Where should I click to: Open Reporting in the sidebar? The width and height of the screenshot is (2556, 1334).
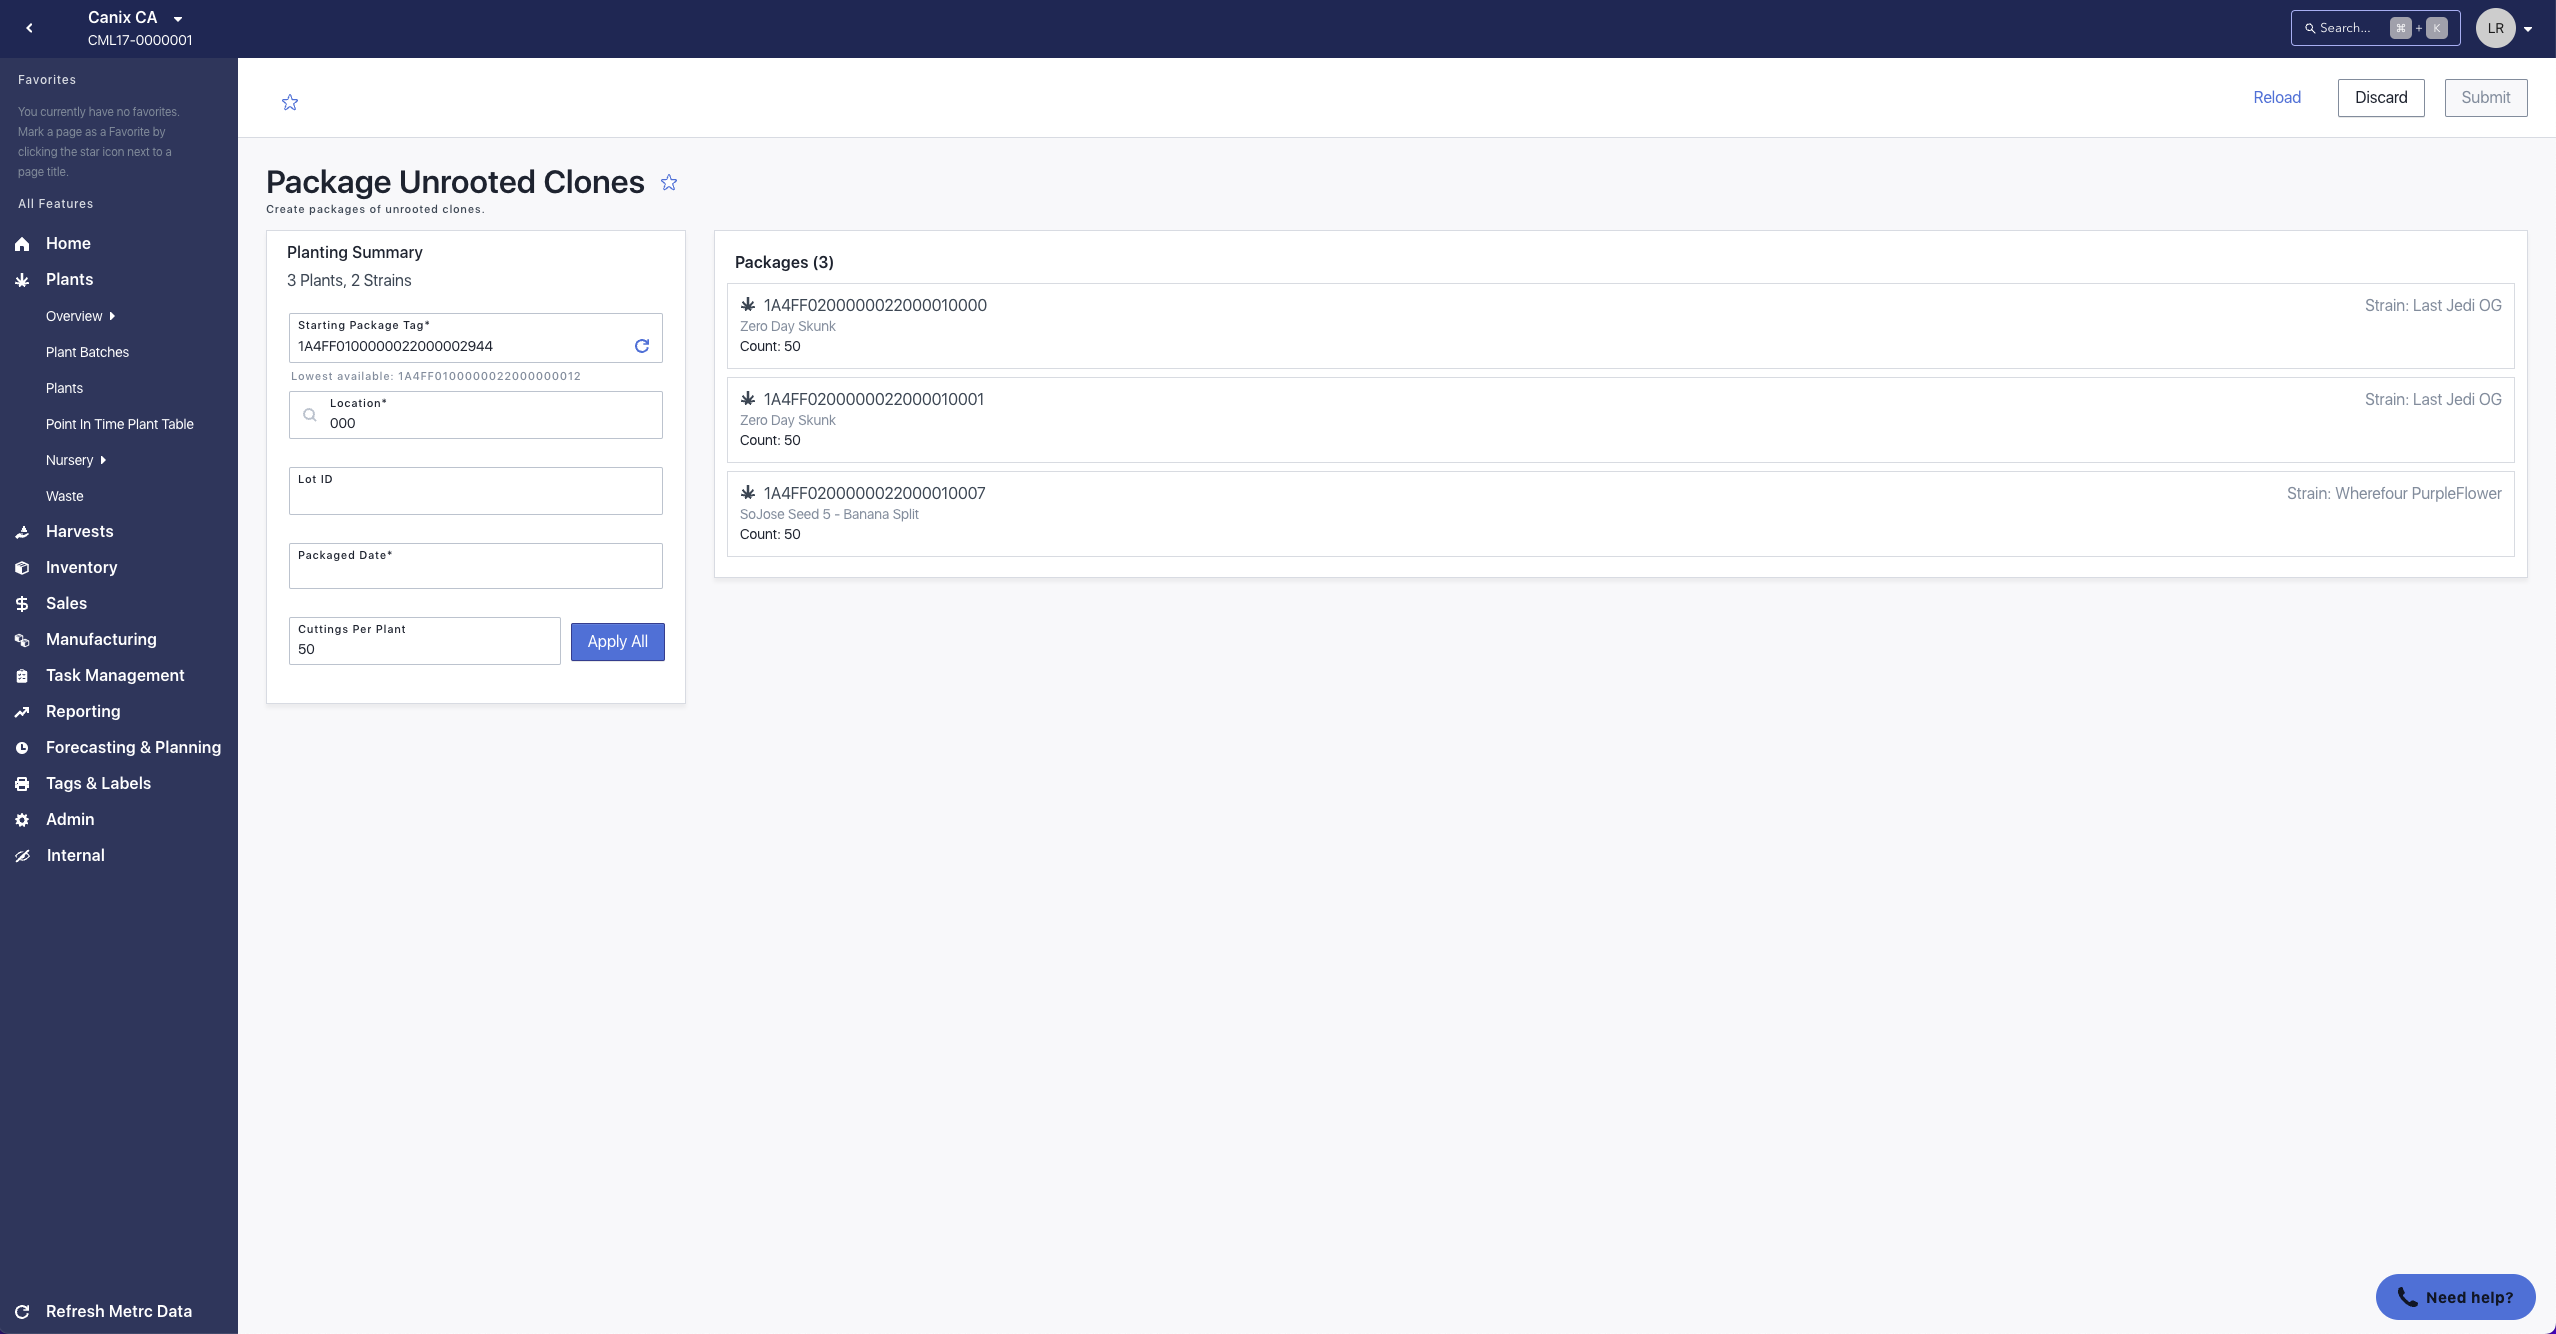[x=83, y=711]
